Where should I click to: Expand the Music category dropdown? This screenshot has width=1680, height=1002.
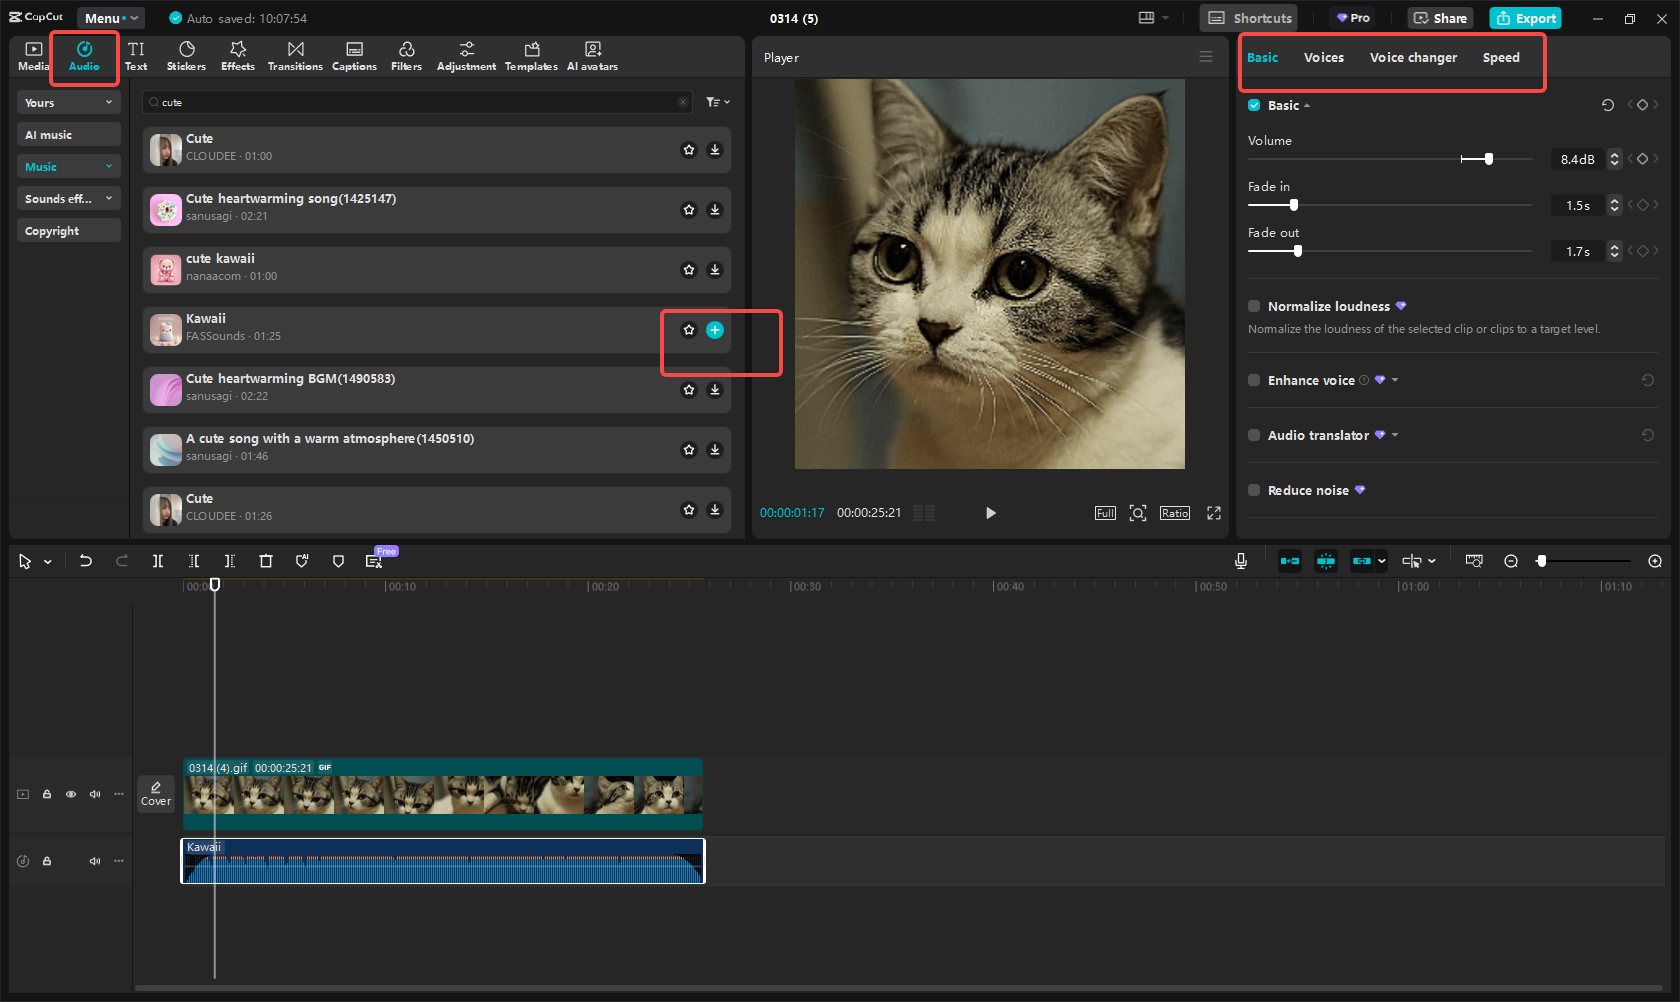[x=109, y=166]
